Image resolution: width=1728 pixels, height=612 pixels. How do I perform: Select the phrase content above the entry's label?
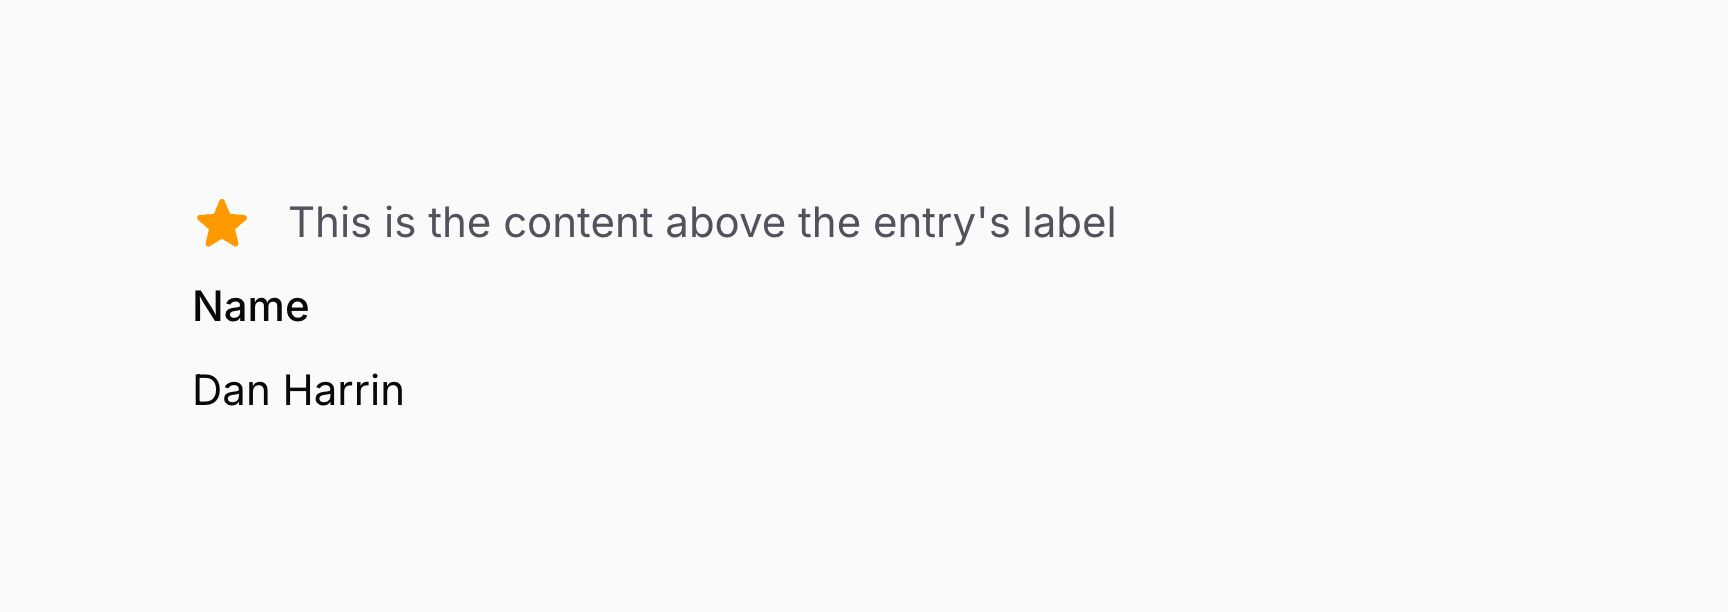pos(703,222)
